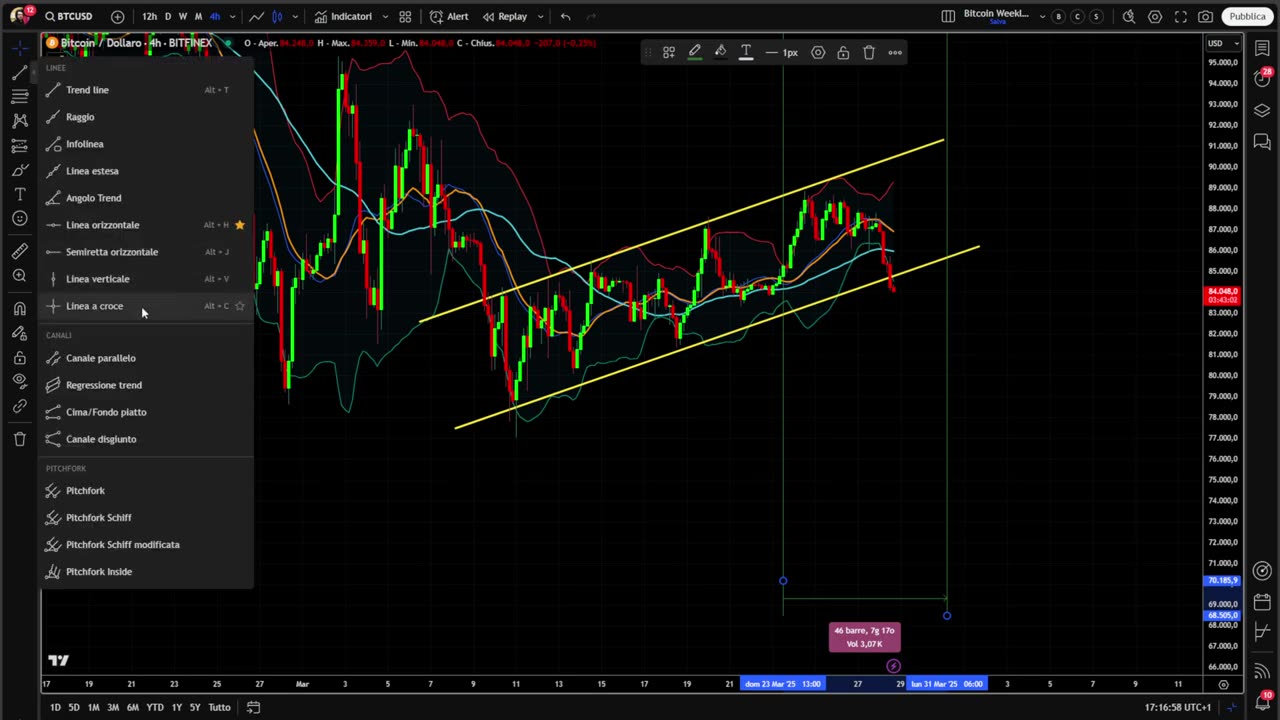
Task: Select candlestick chart type icon
Action: pos(278,16)
